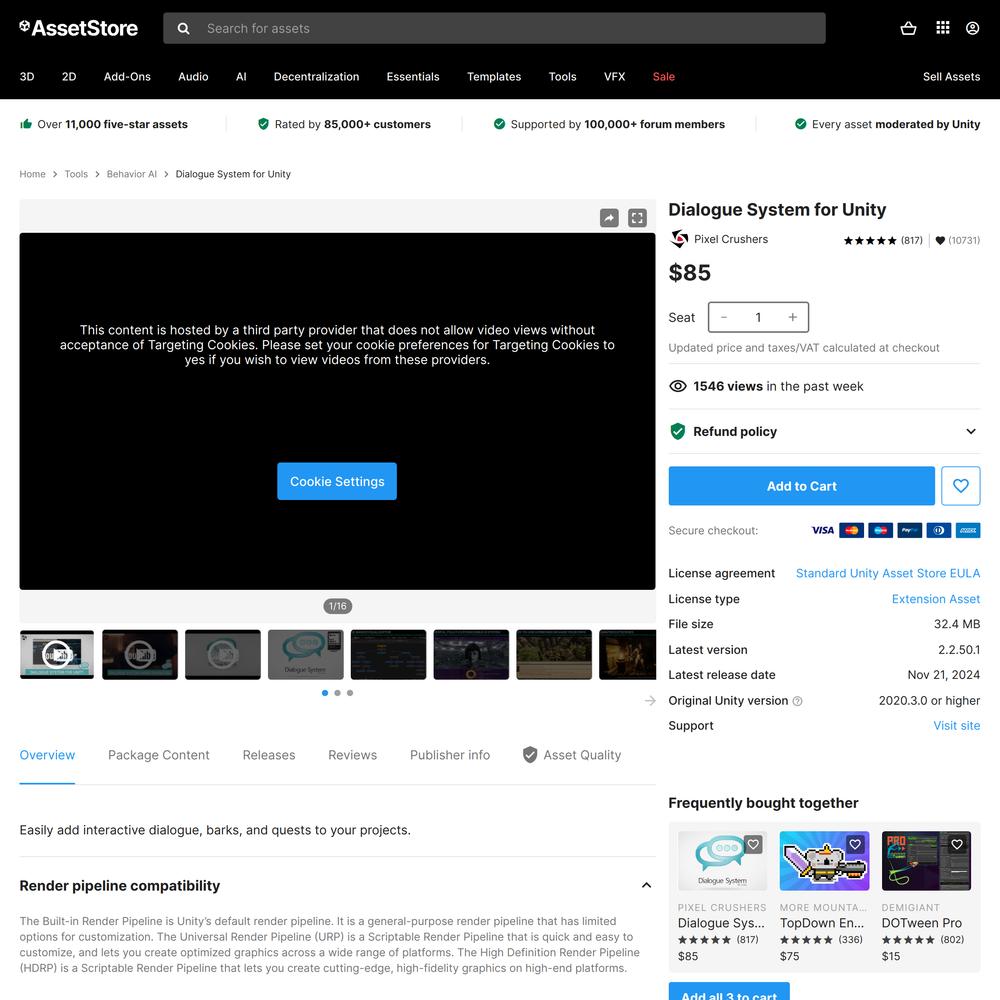The image size is (1000, 1000).
Task: Collapse Render pipeline compatibility section
Action: [646, 885]
